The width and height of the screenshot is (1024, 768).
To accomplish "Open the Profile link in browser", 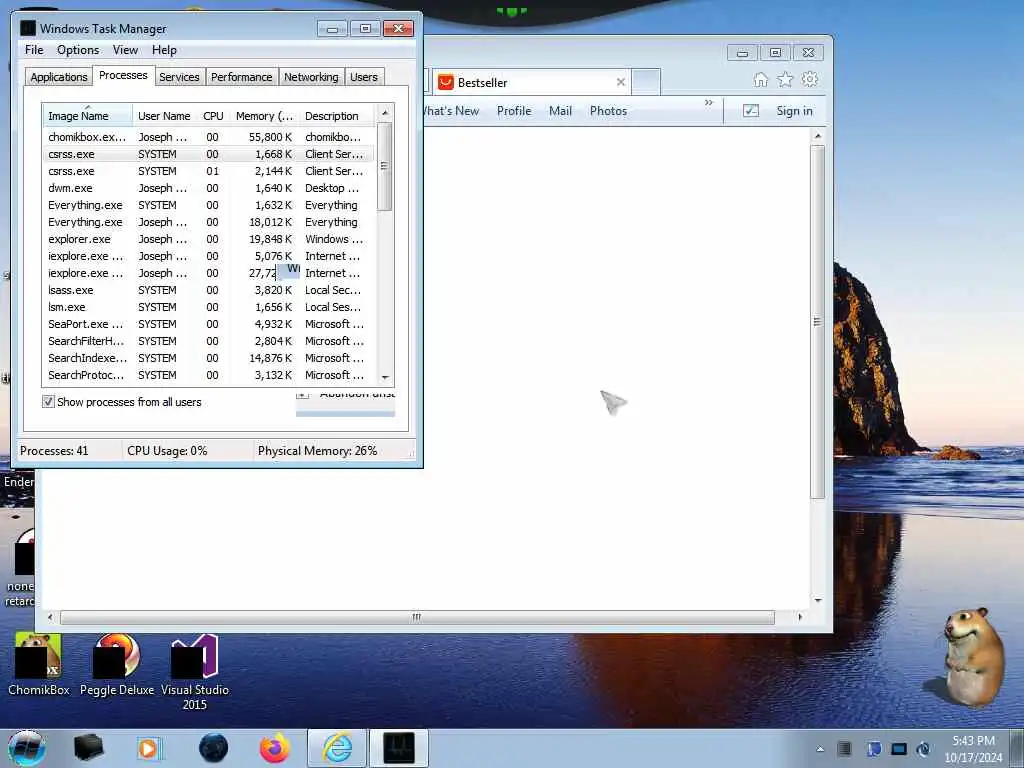I will click(x=514, y=111).
